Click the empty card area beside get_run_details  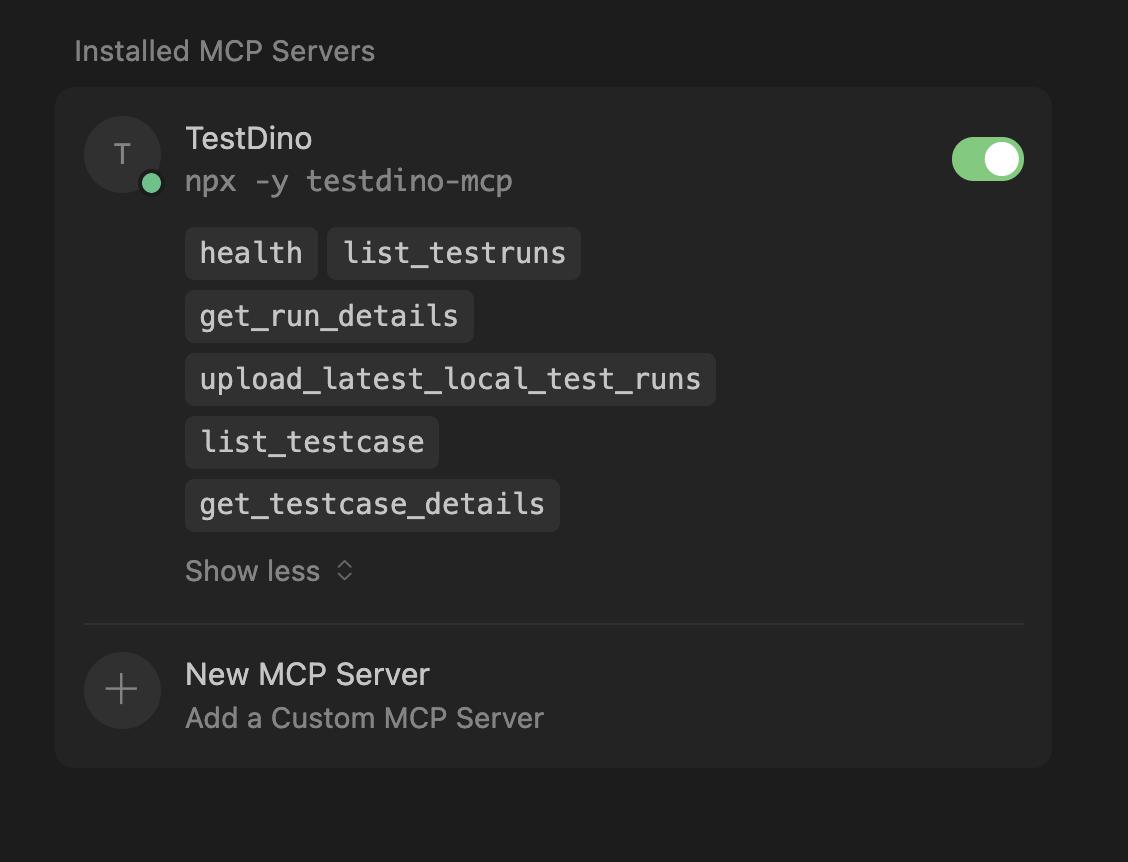(750, 316)
